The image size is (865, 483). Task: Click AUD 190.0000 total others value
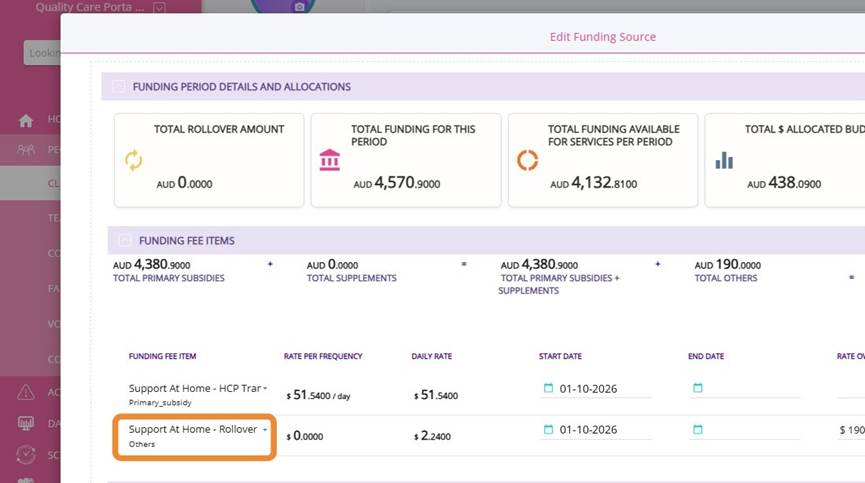click(x=728, y=265)
